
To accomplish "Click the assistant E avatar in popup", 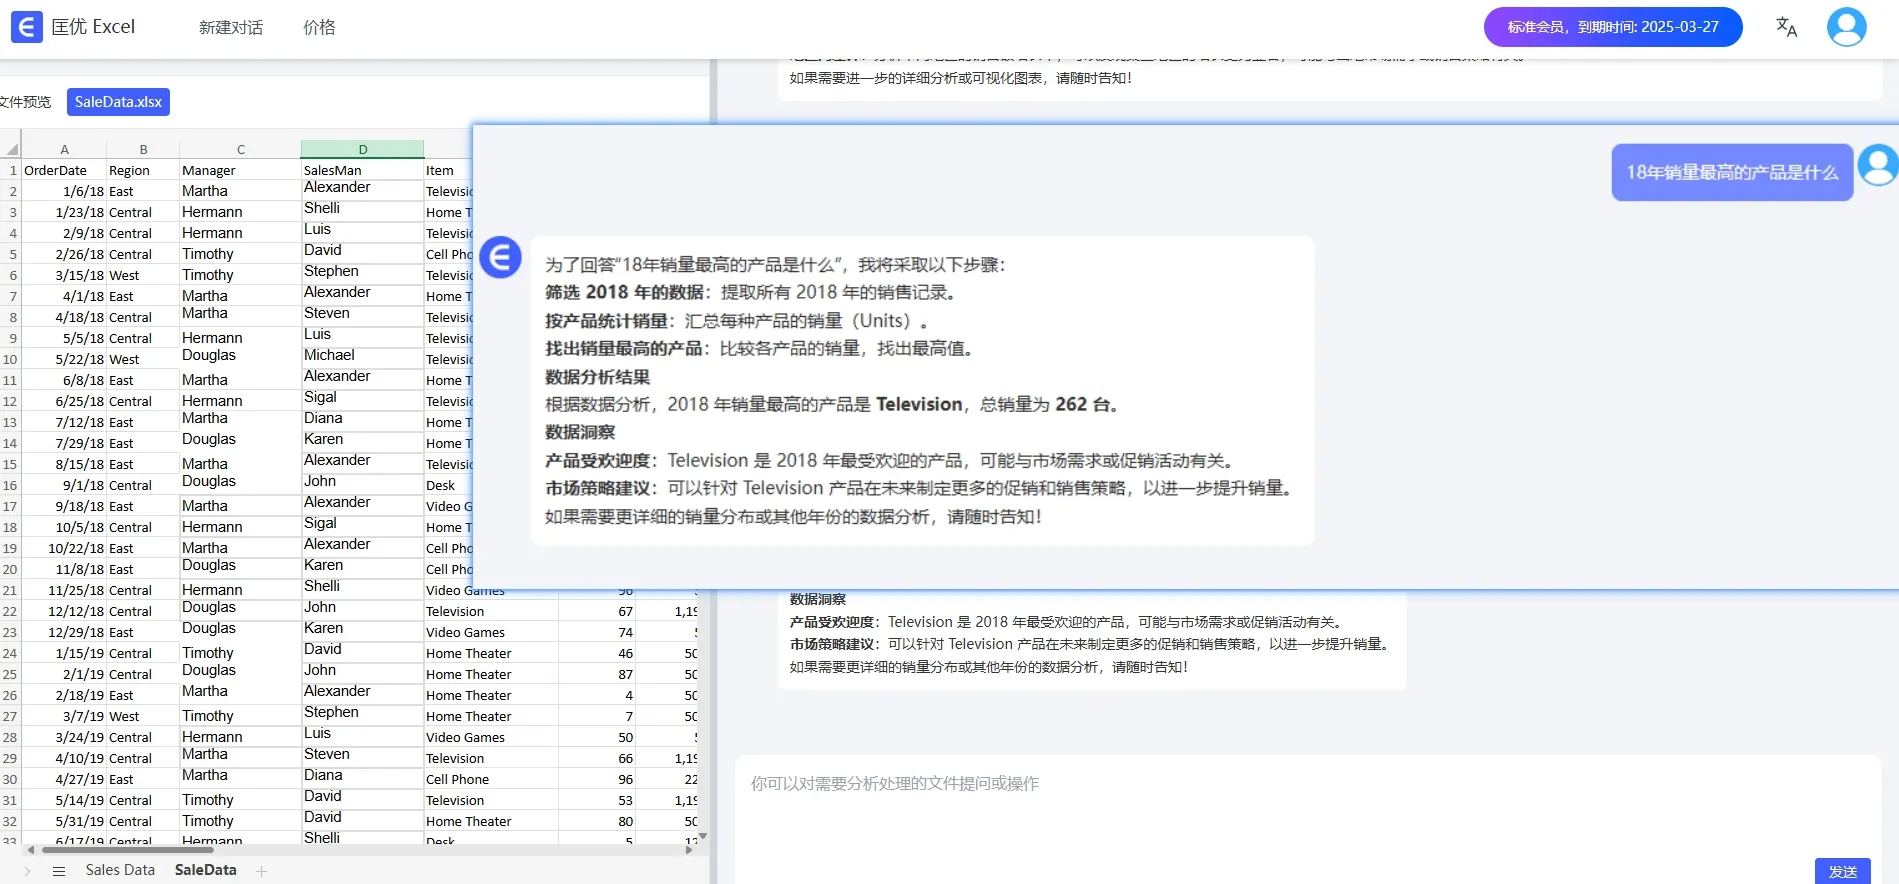I will click(500, 257).
